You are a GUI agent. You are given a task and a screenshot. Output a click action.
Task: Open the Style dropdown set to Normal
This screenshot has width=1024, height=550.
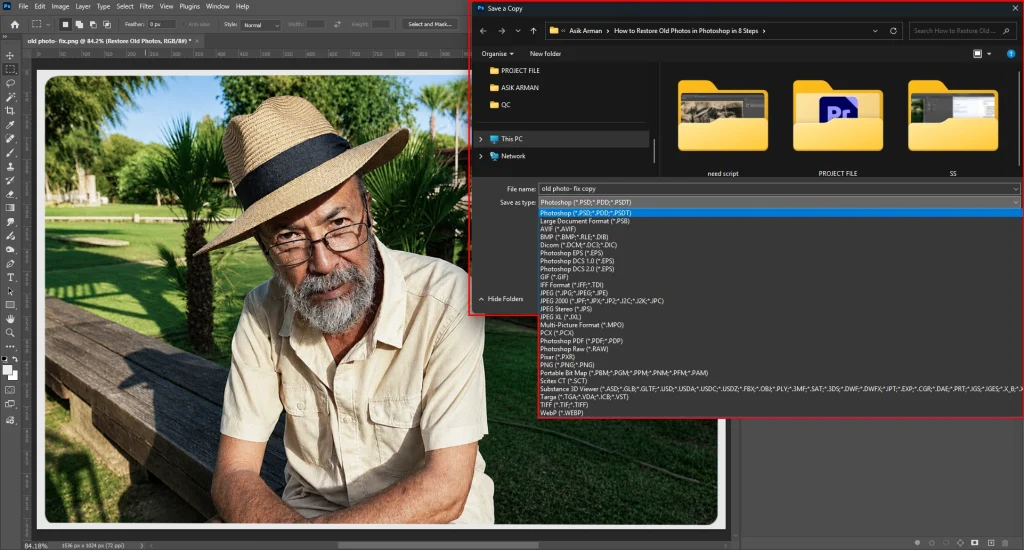click(261, 25)
